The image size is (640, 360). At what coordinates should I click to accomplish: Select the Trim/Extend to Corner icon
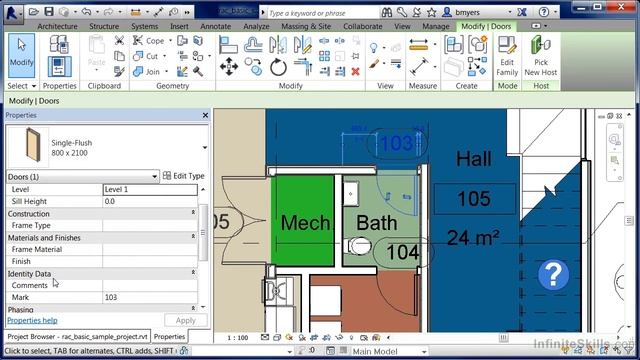[302, 67]
